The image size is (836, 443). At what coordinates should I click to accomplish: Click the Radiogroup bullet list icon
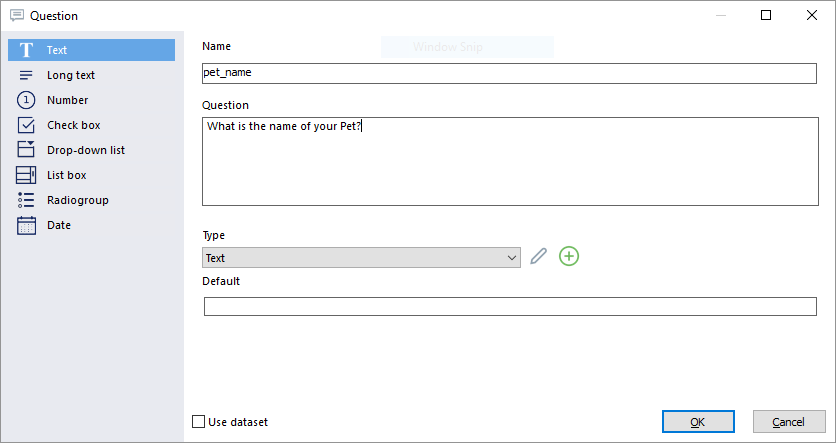pyautogui.click(x=26, y=200)
